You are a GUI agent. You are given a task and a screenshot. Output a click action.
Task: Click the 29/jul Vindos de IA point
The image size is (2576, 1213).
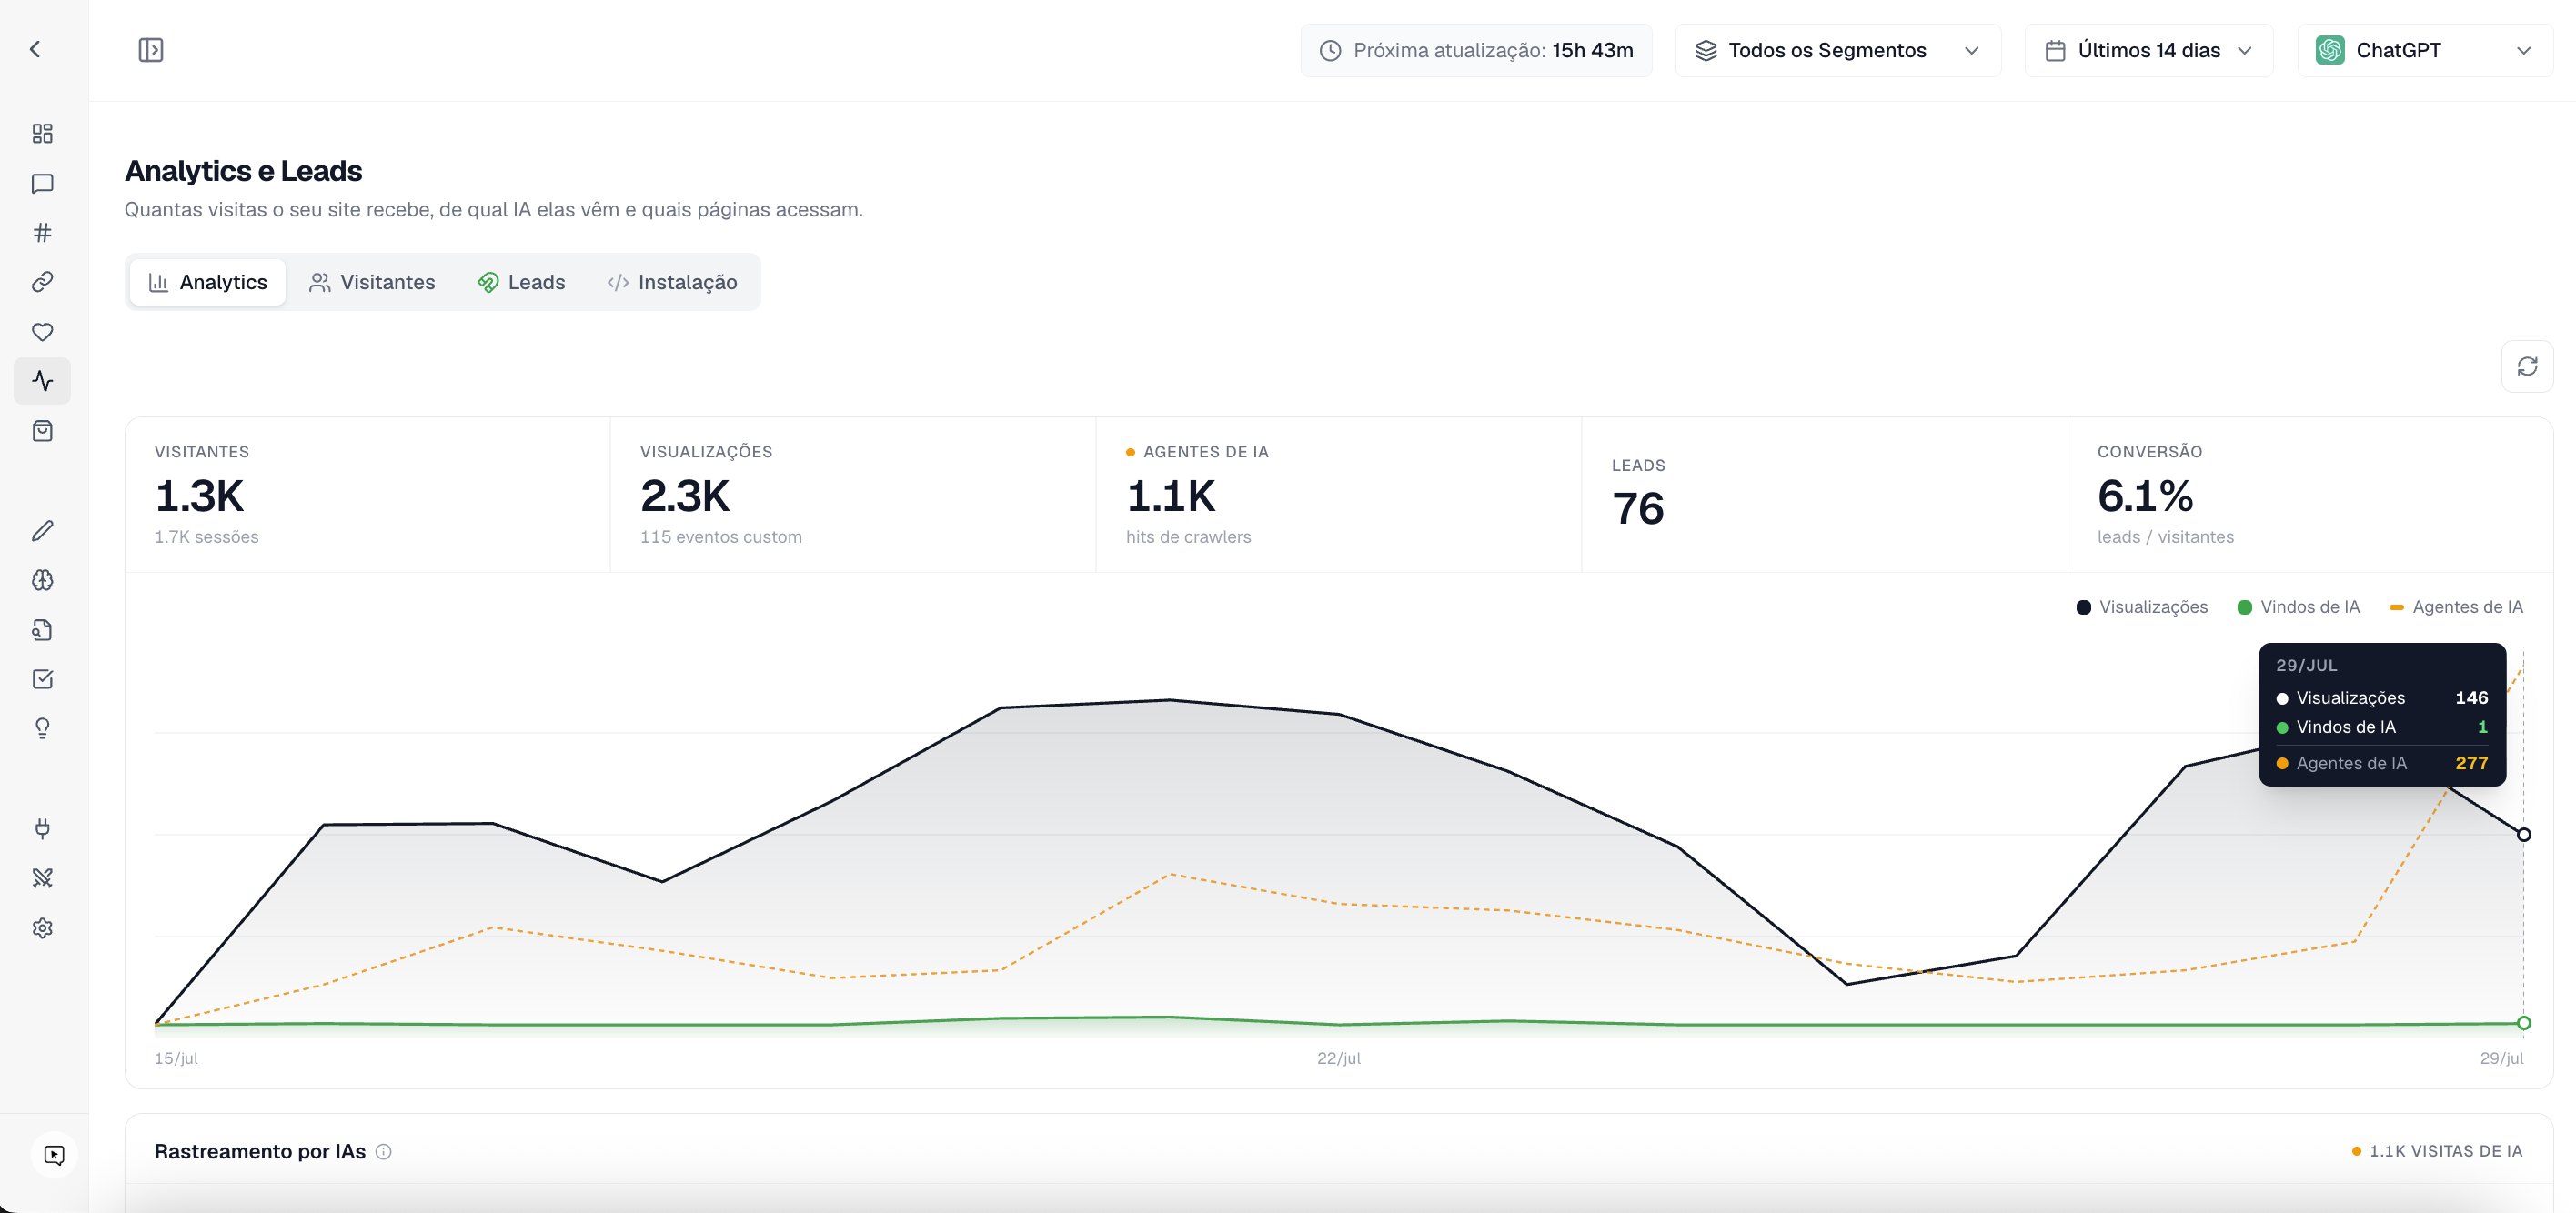(x=2524, y=1023)
